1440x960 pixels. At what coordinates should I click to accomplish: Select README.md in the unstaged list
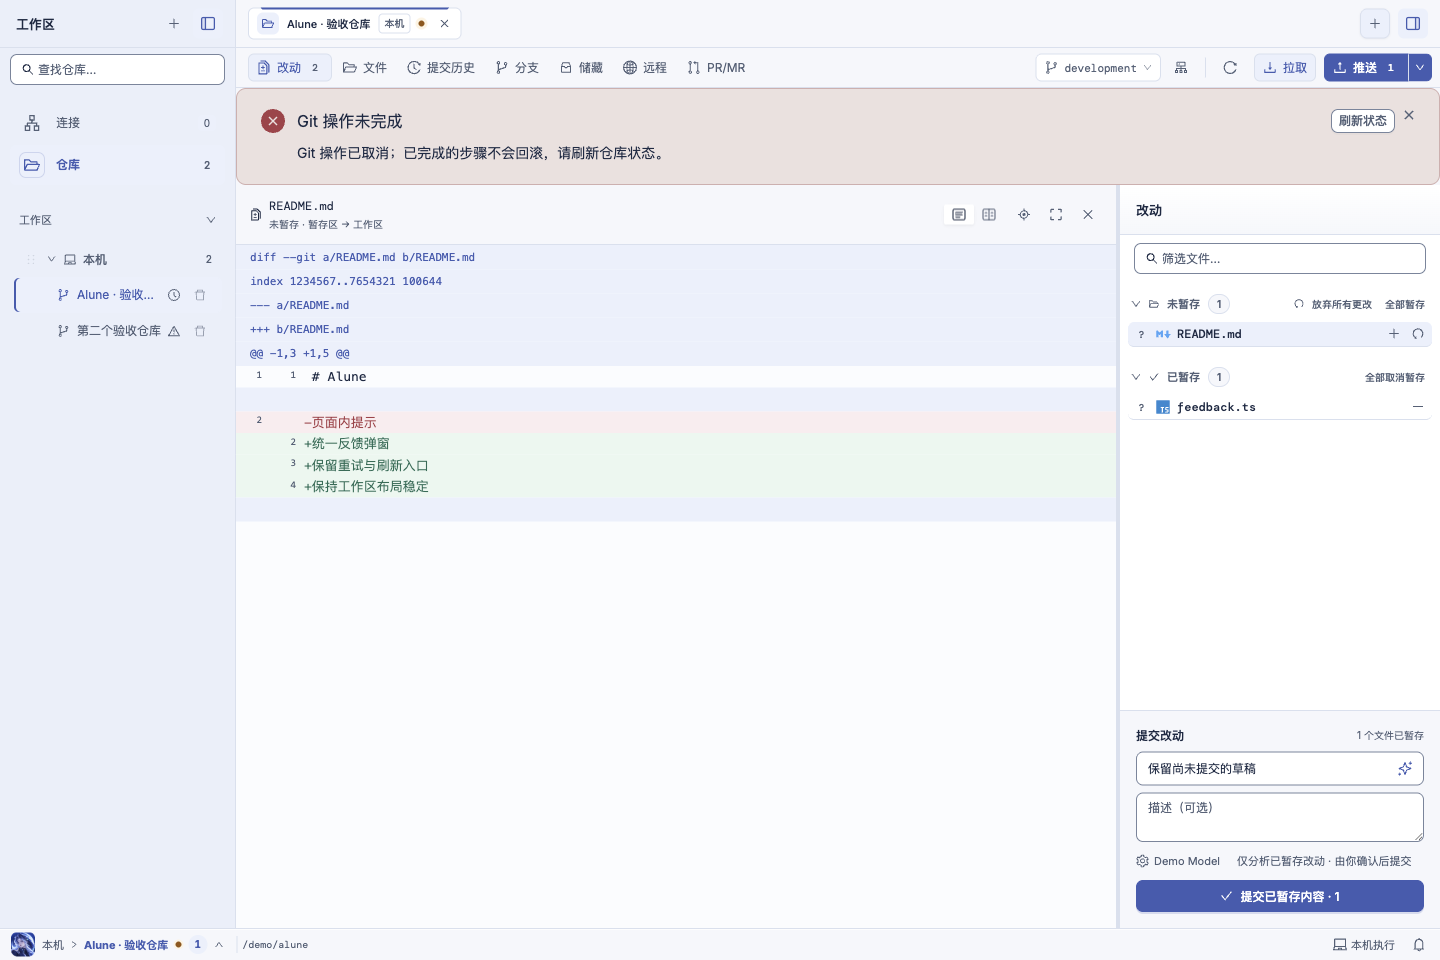[x=1280, y=334]
